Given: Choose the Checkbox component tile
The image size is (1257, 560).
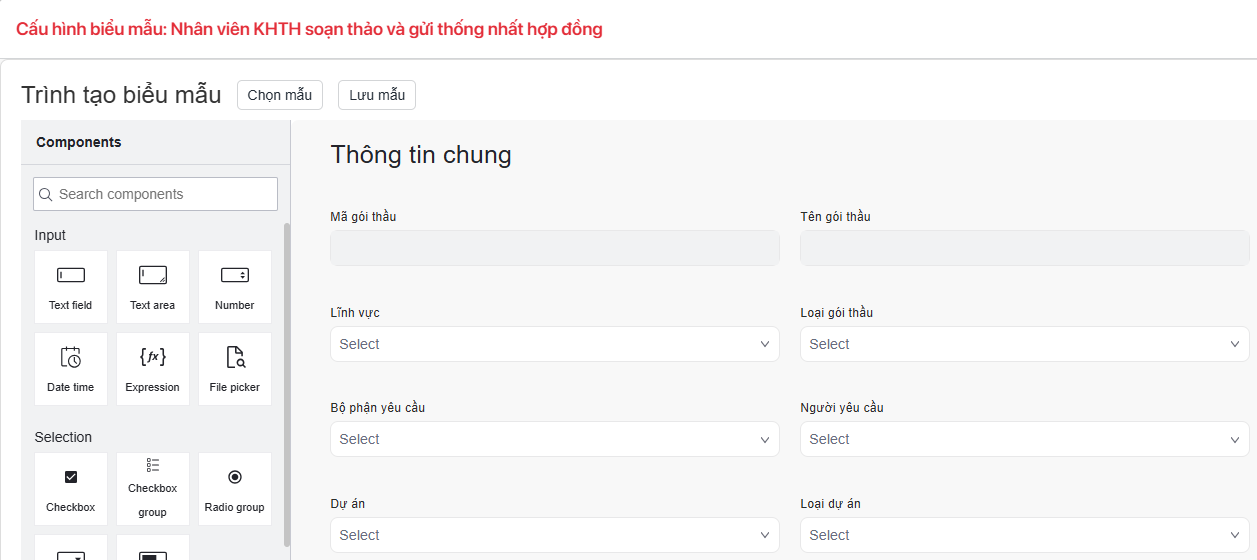Looking at the screenshot, I should pos(70,489).
